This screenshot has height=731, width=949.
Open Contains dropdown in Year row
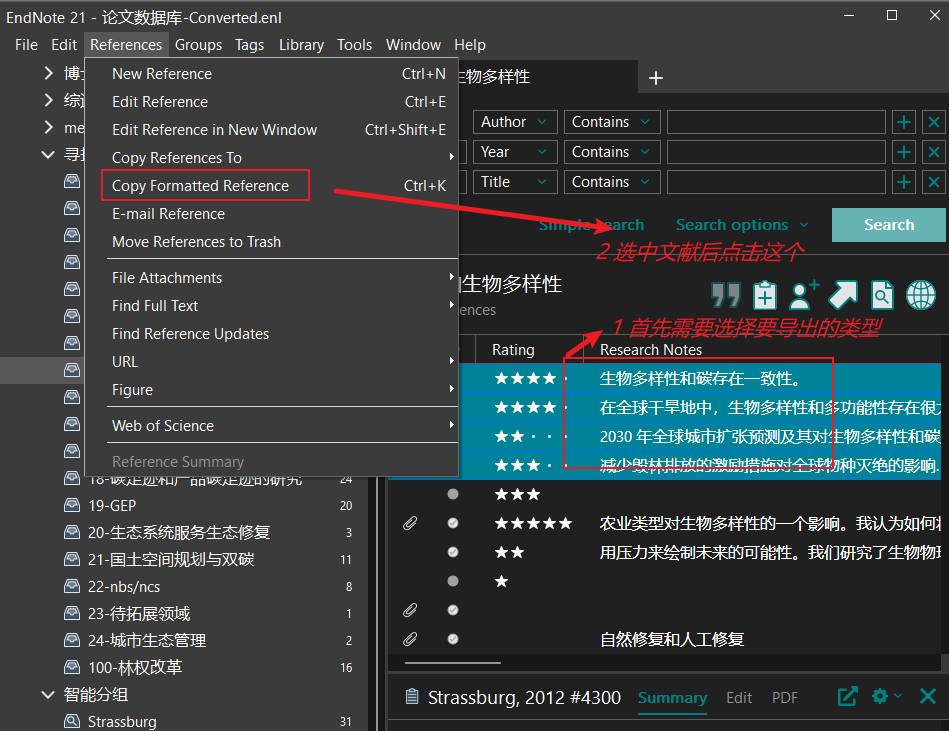(612, 152)
